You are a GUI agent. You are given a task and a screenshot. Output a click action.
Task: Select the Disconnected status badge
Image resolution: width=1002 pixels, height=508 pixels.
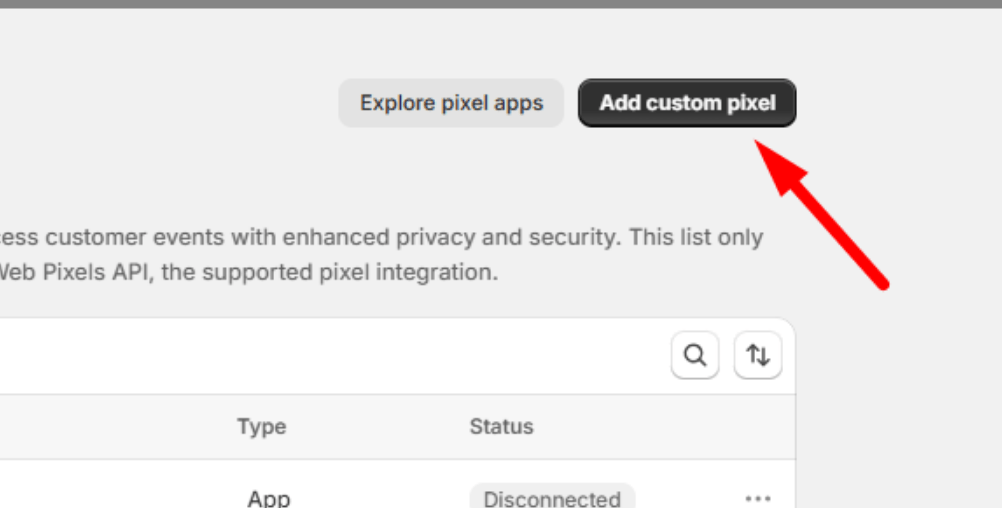[x=551, y=498]
